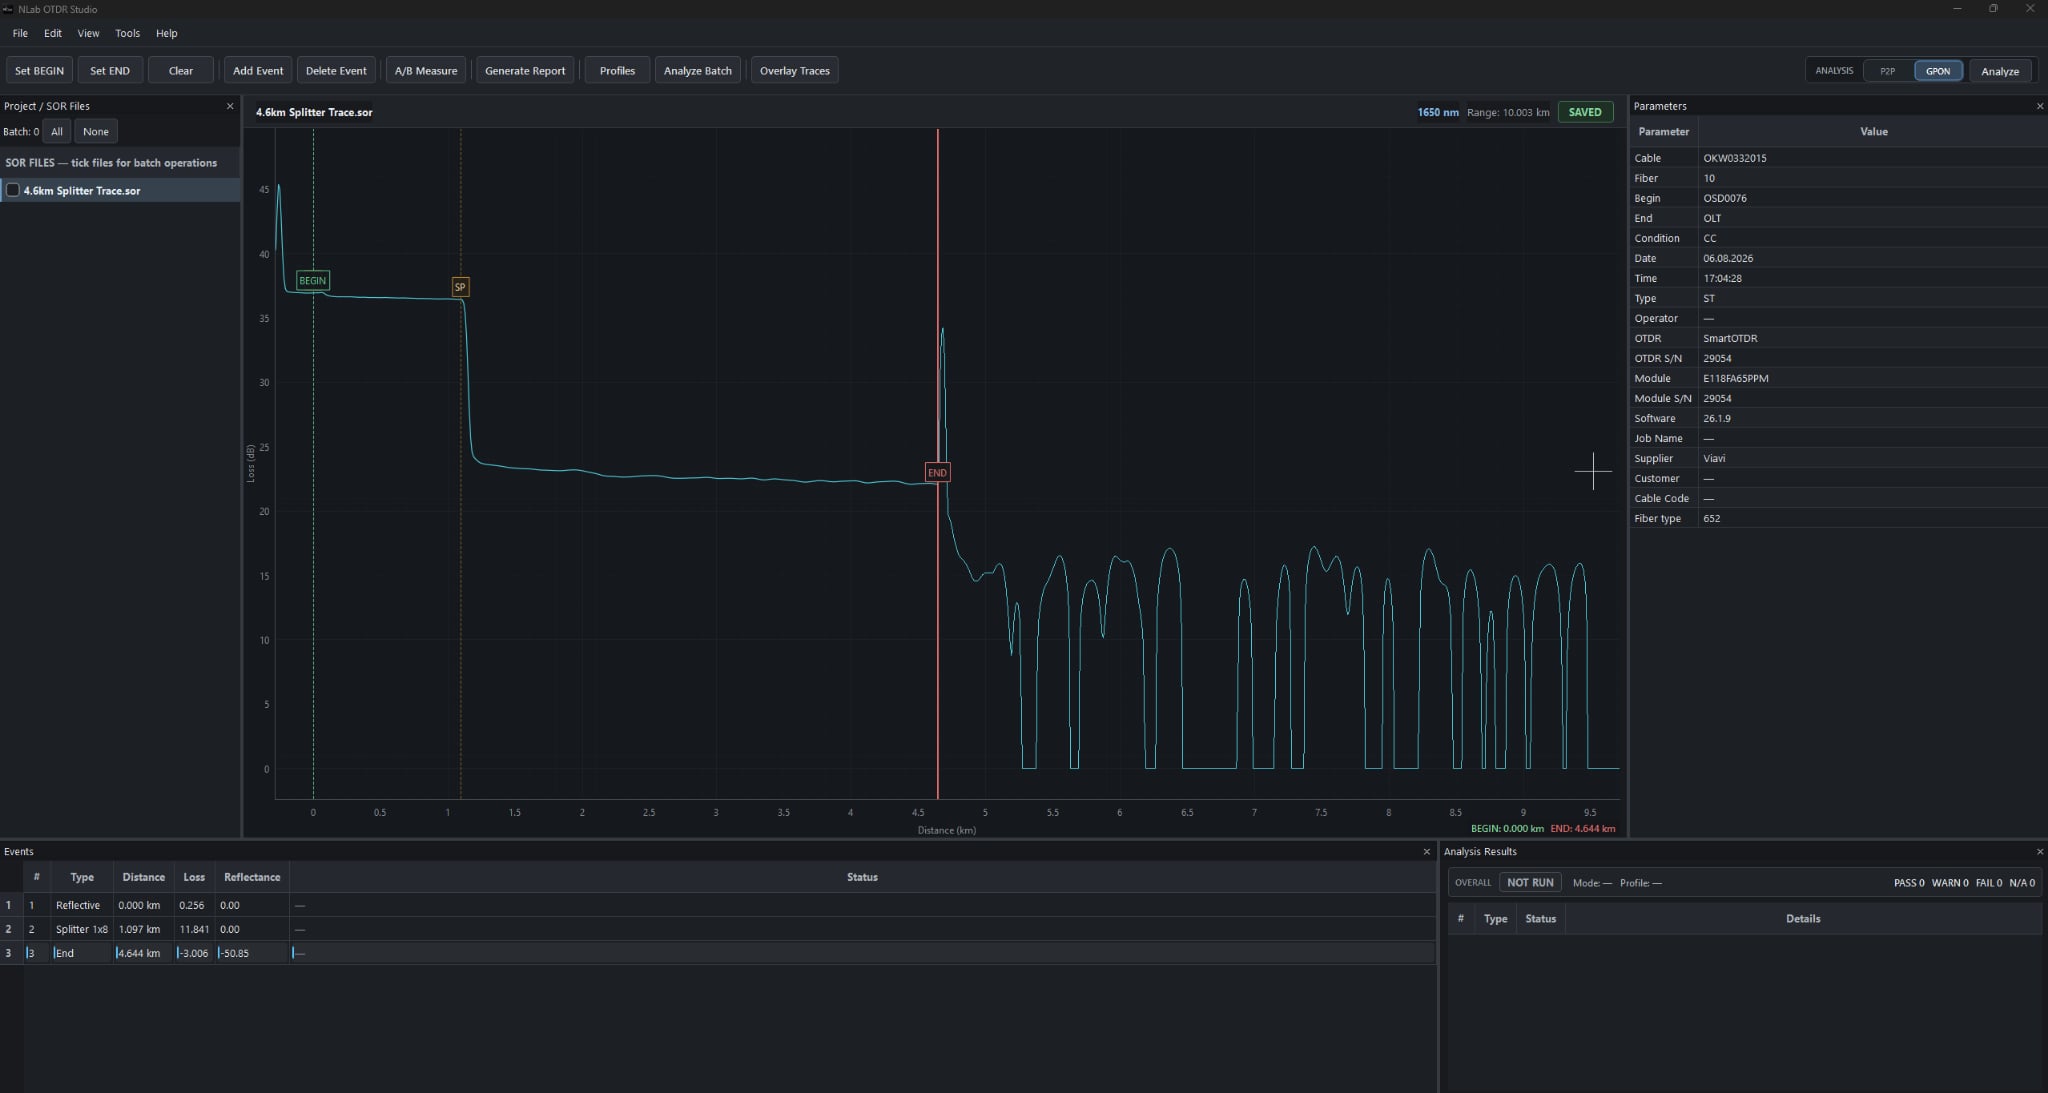The height and width of the screenshot is (1093, 2048).
Task: Click the Set BEGIN button
Action: (39, 71)
